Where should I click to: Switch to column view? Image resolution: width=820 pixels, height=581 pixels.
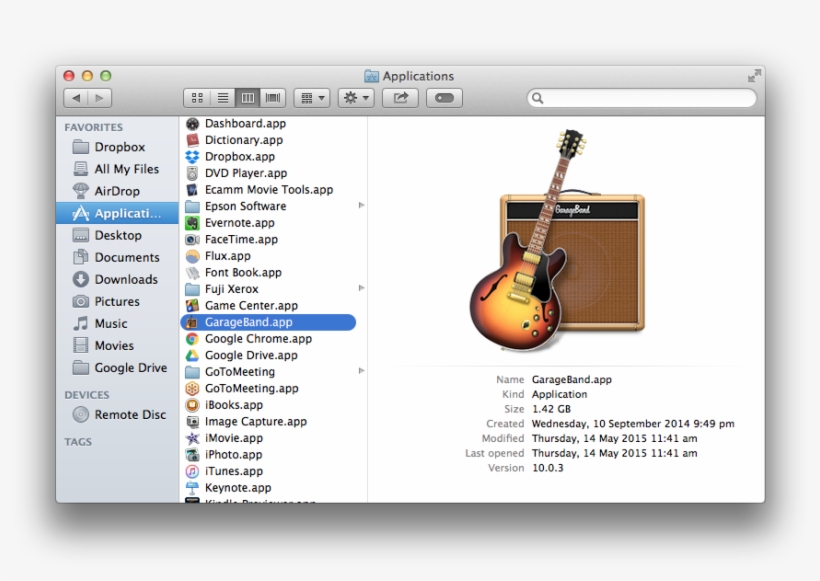point(248,98)
